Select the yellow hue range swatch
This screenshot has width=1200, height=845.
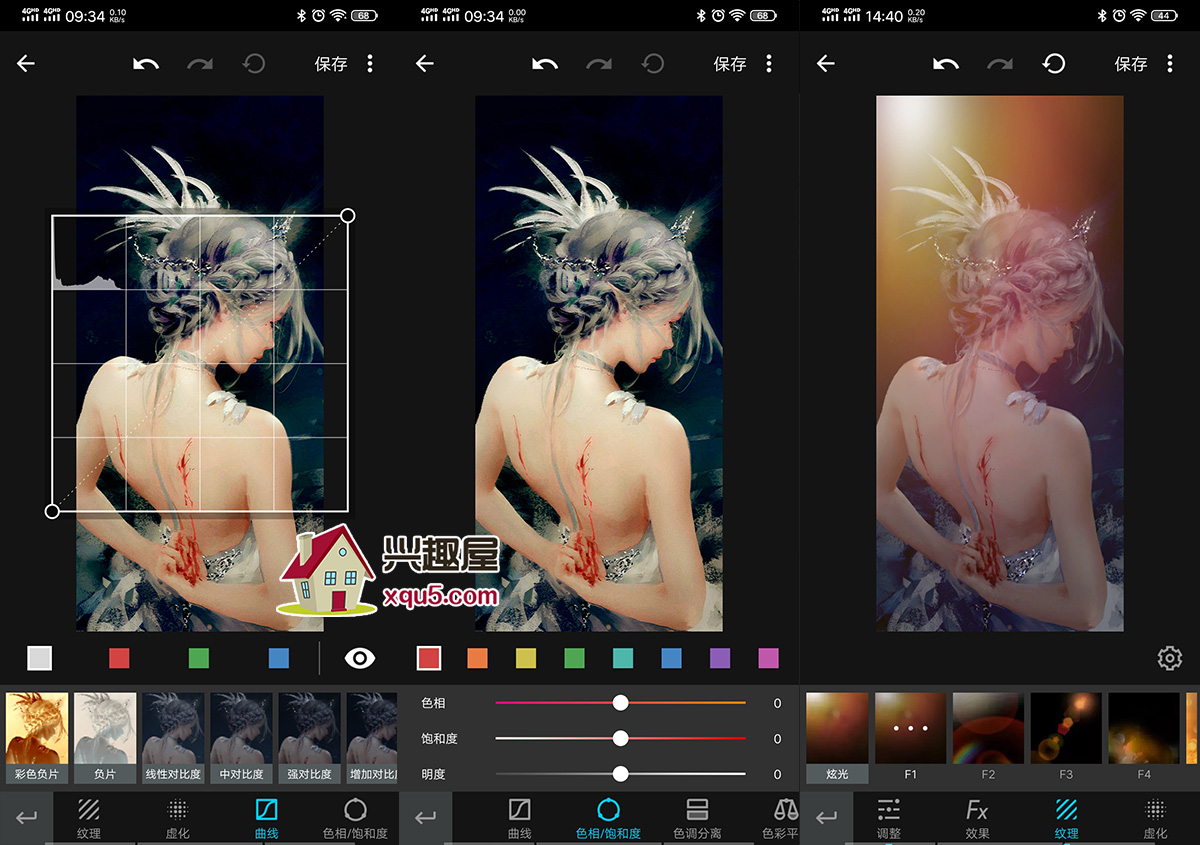pyautogui.click(x=526, y=657)
